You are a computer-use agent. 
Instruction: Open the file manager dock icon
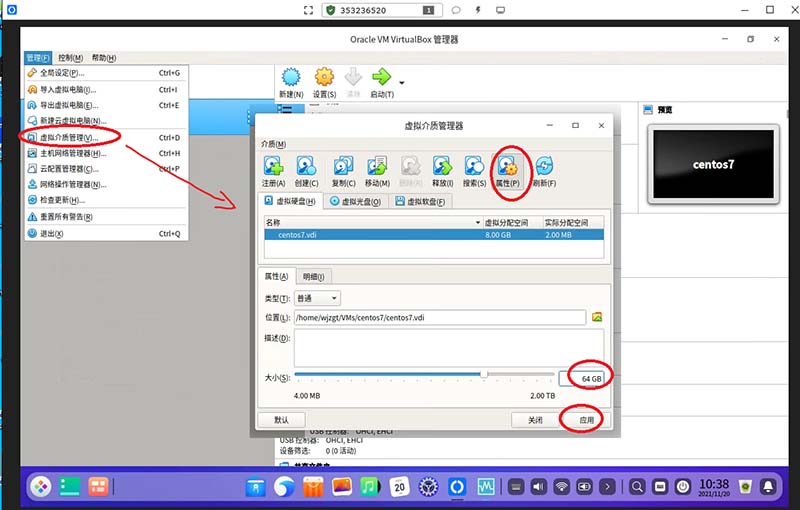(x=256, y=487)
